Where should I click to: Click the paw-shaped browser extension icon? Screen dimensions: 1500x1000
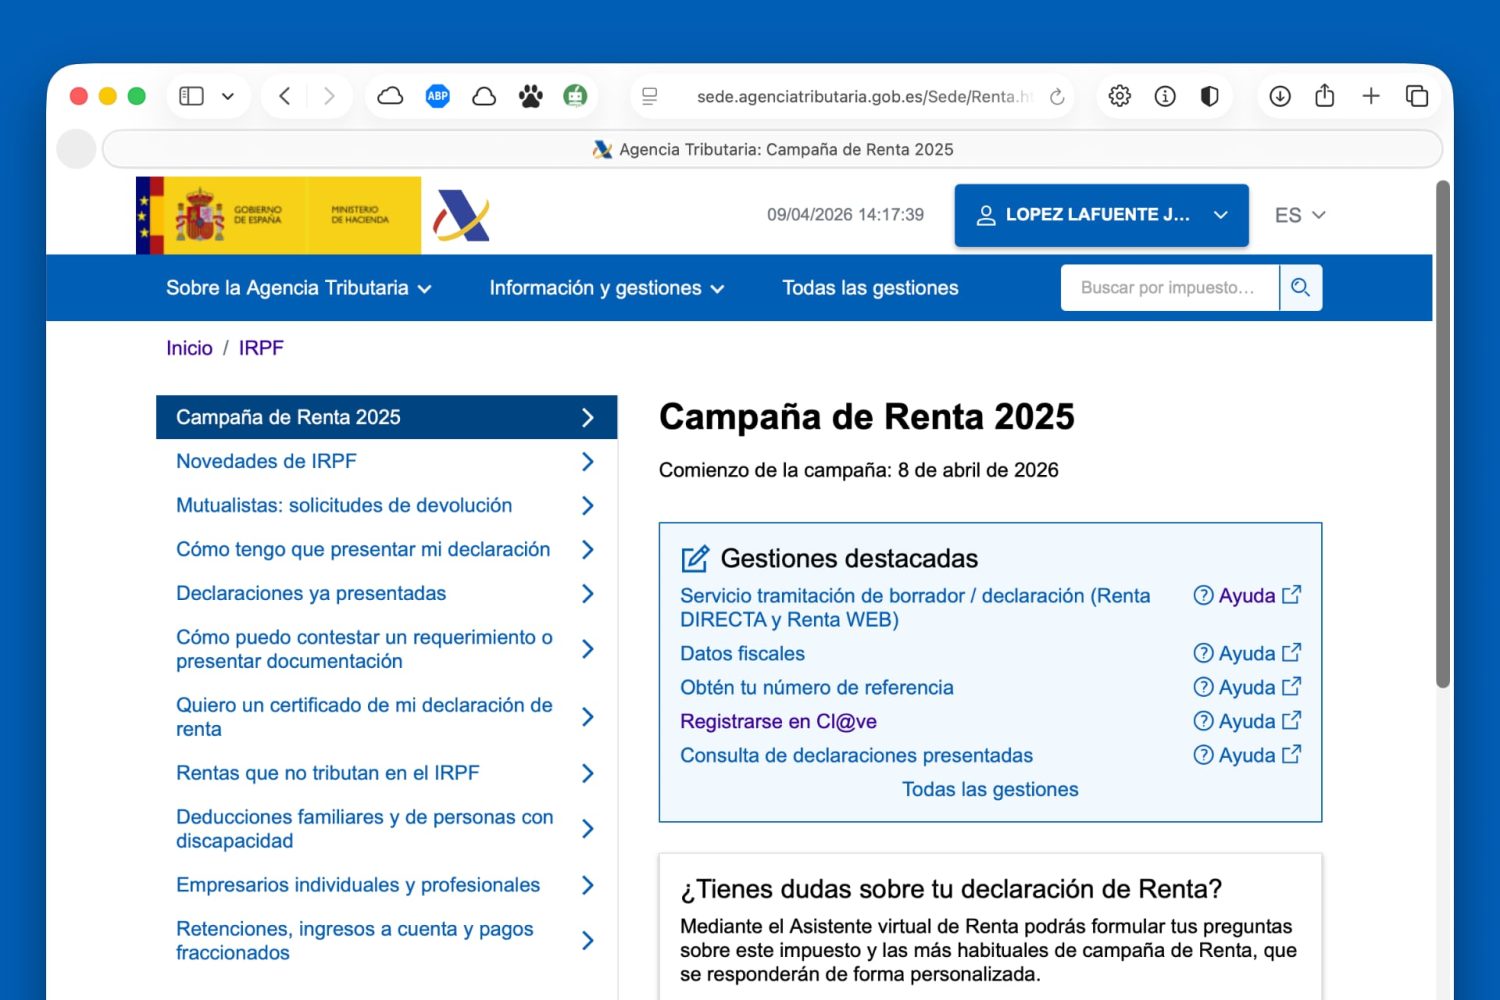pos(530,96)
